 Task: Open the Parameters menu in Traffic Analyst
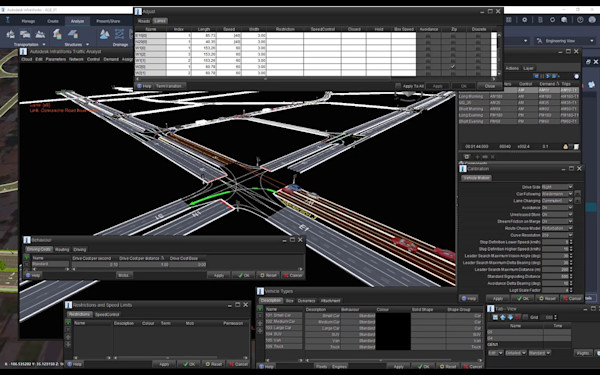pos(55,59)
